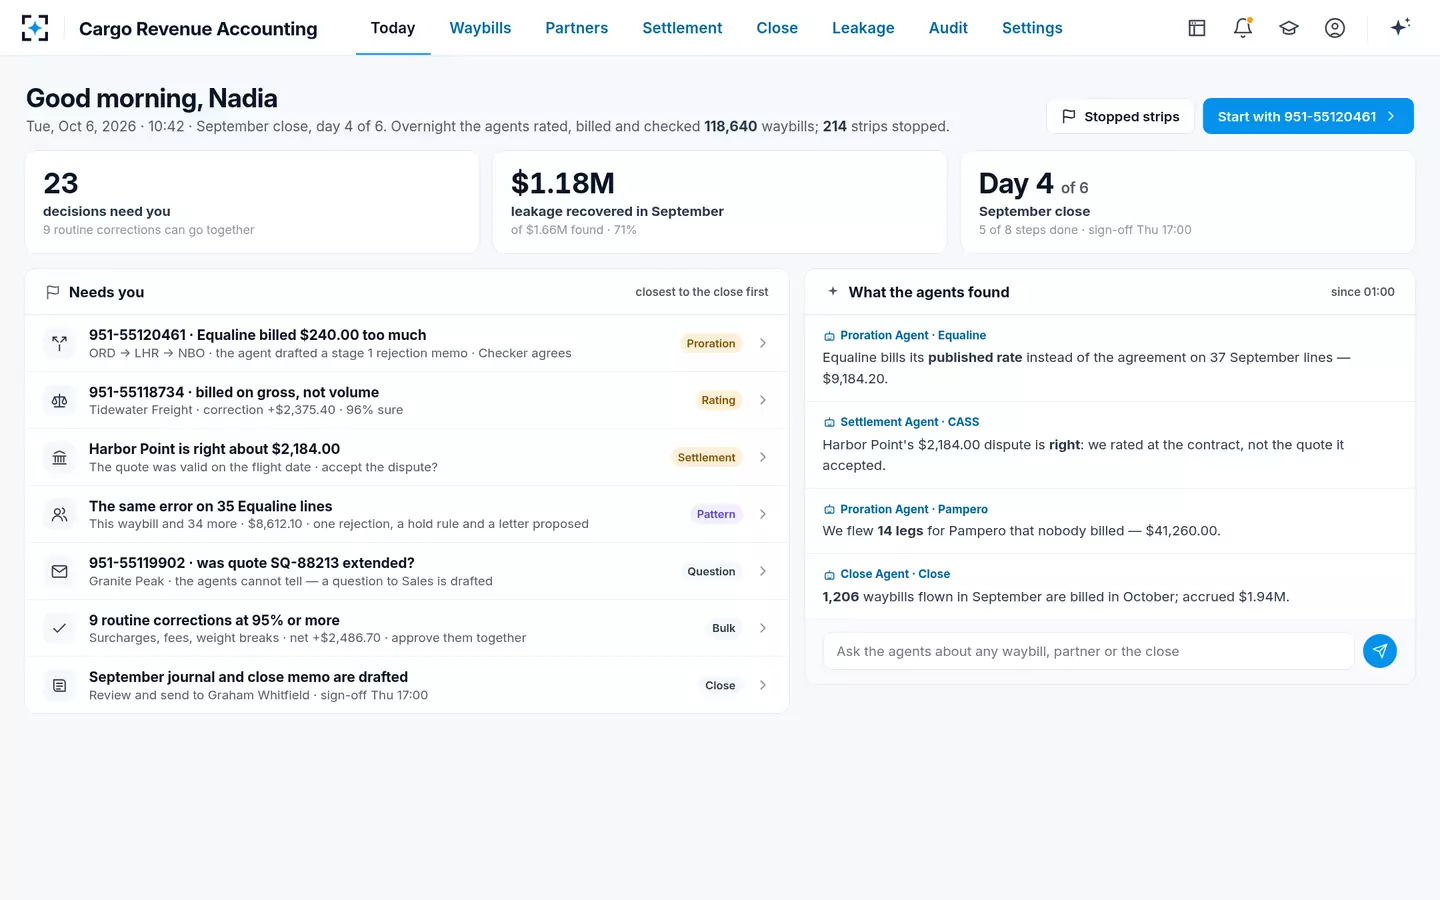Open the Proration Agent · Equaline link
The width and height of the screenshot is (1440, 900).
(913, 336)
